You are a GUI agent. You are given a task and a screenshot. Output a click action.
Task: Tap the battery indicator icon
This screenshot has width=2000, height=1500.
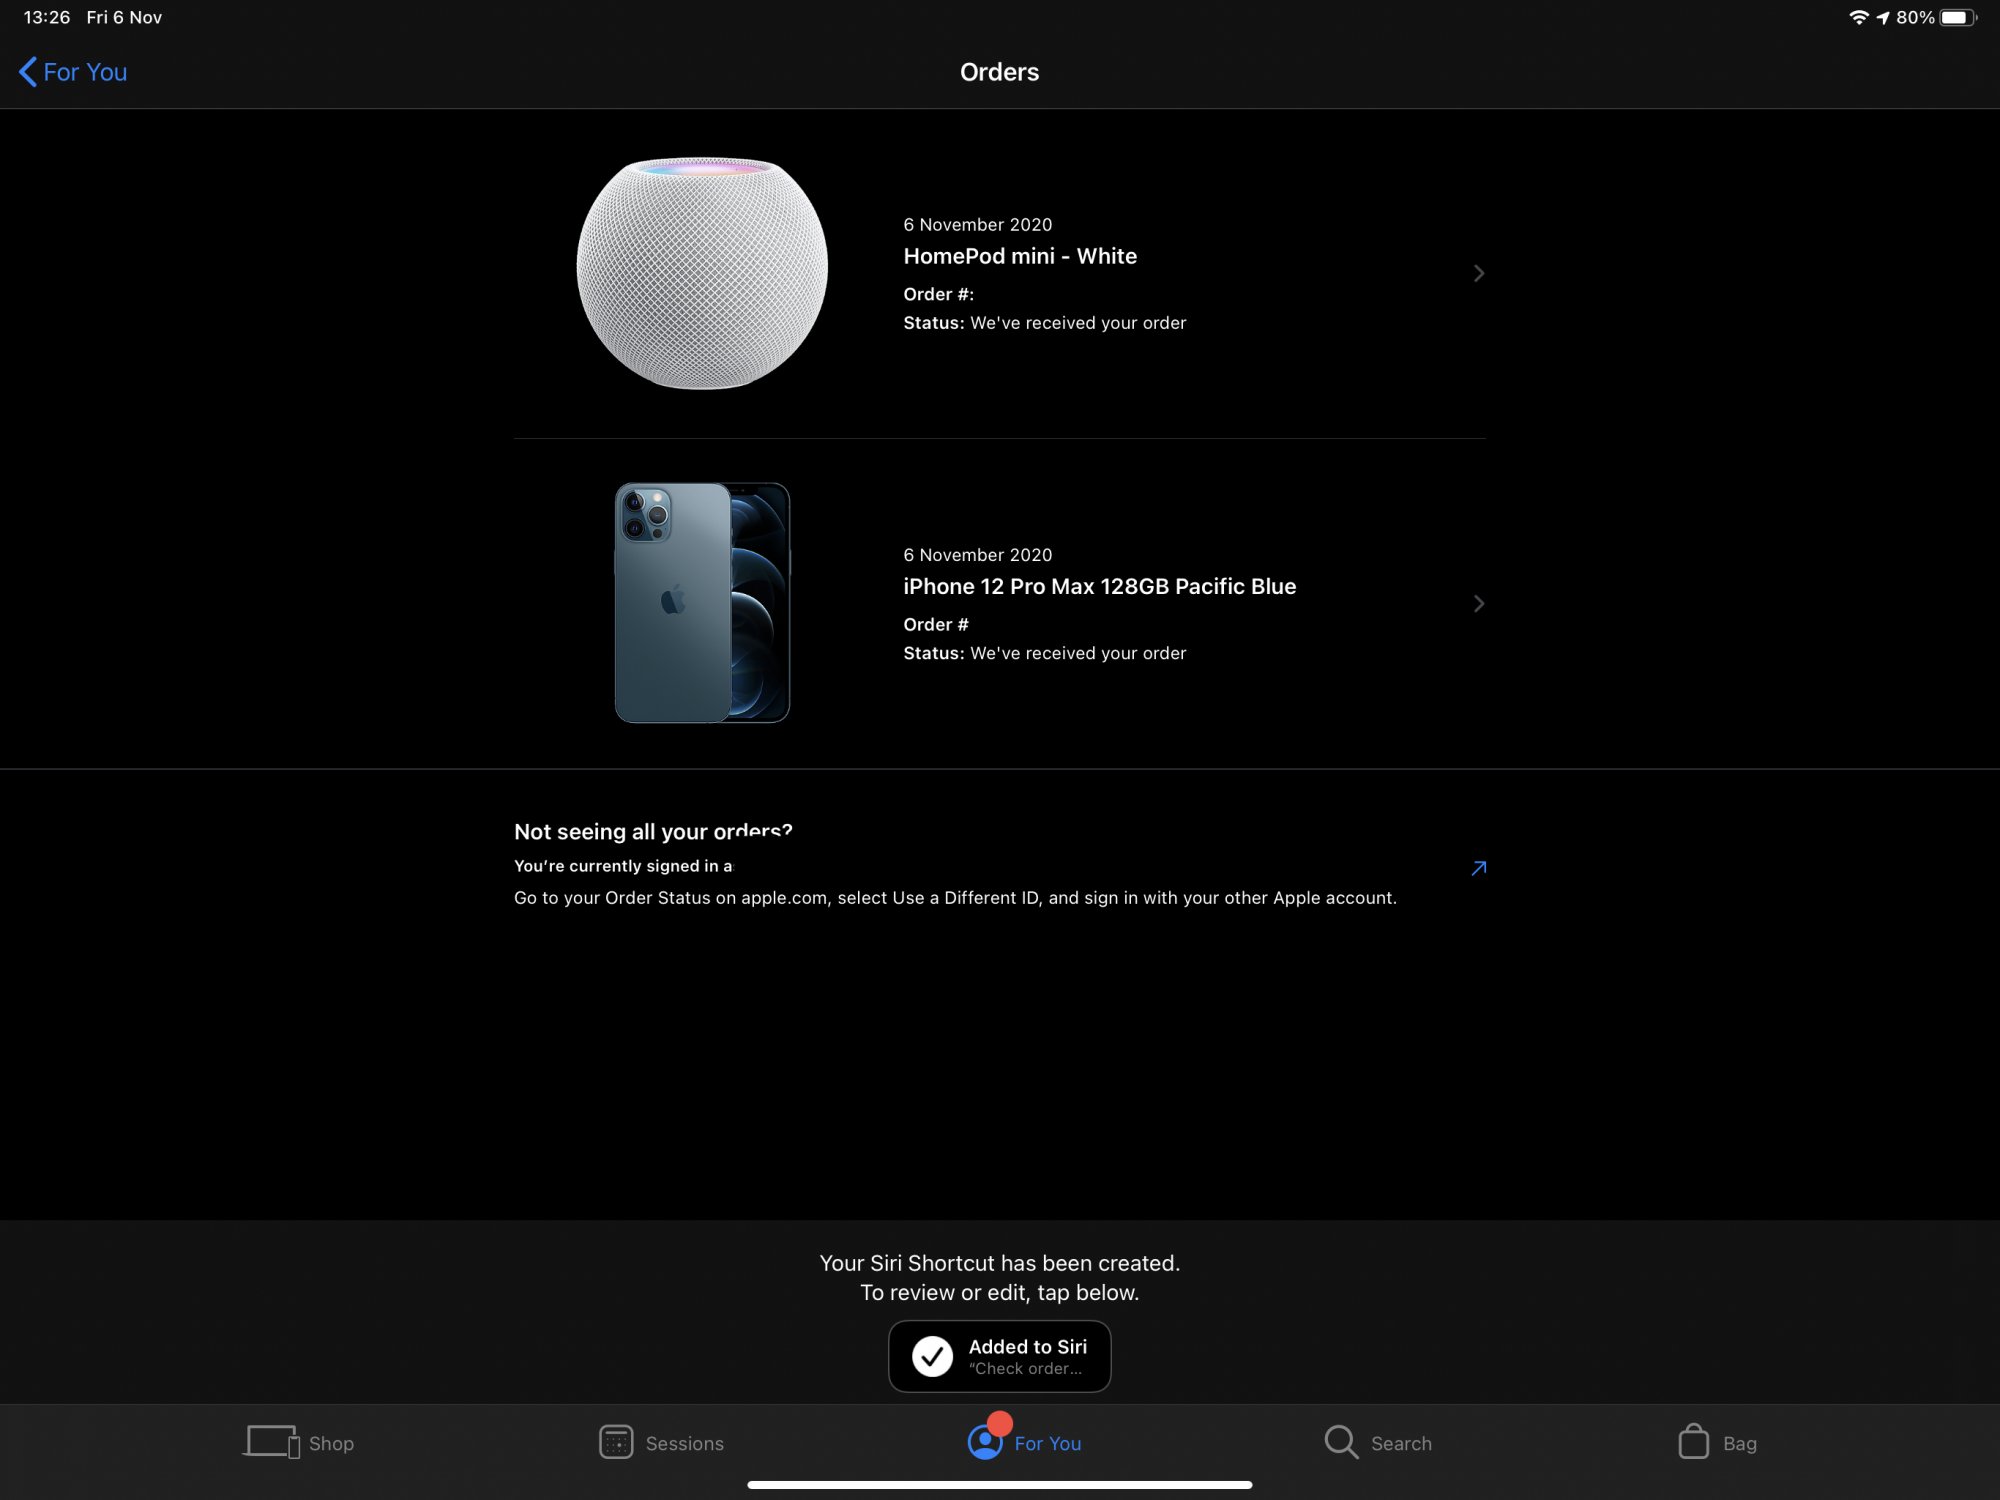pos(1958,17)
